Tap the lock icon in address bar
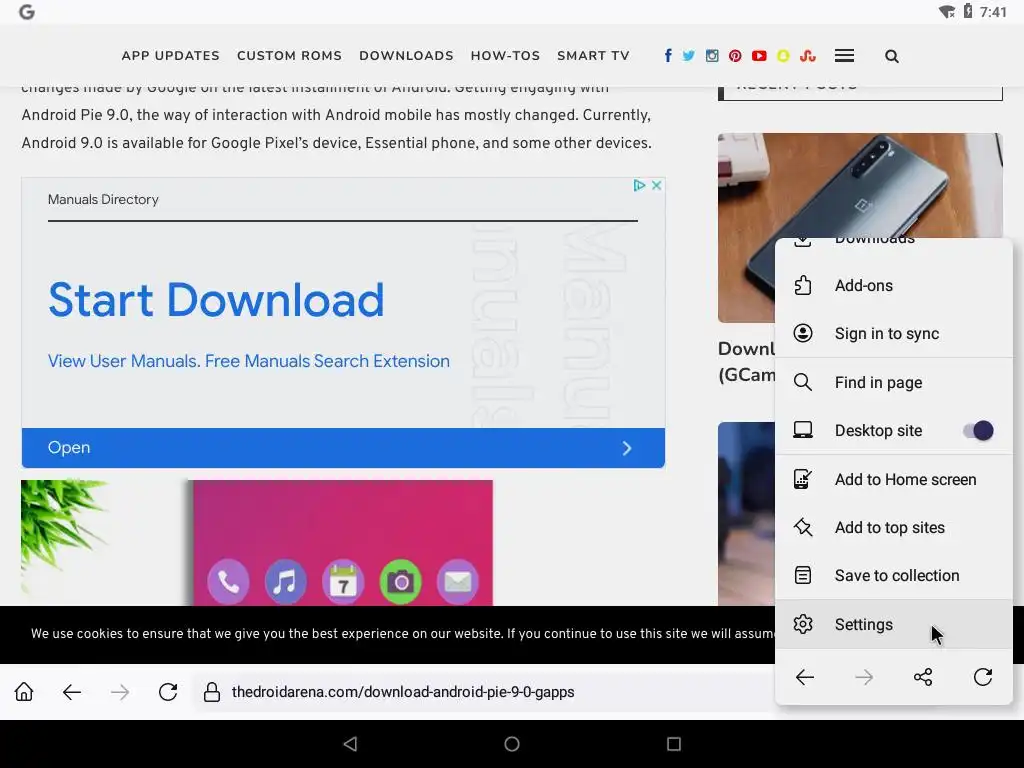Screen dimensions: 1024x768 pyautogui.click(x=212, y=692)
